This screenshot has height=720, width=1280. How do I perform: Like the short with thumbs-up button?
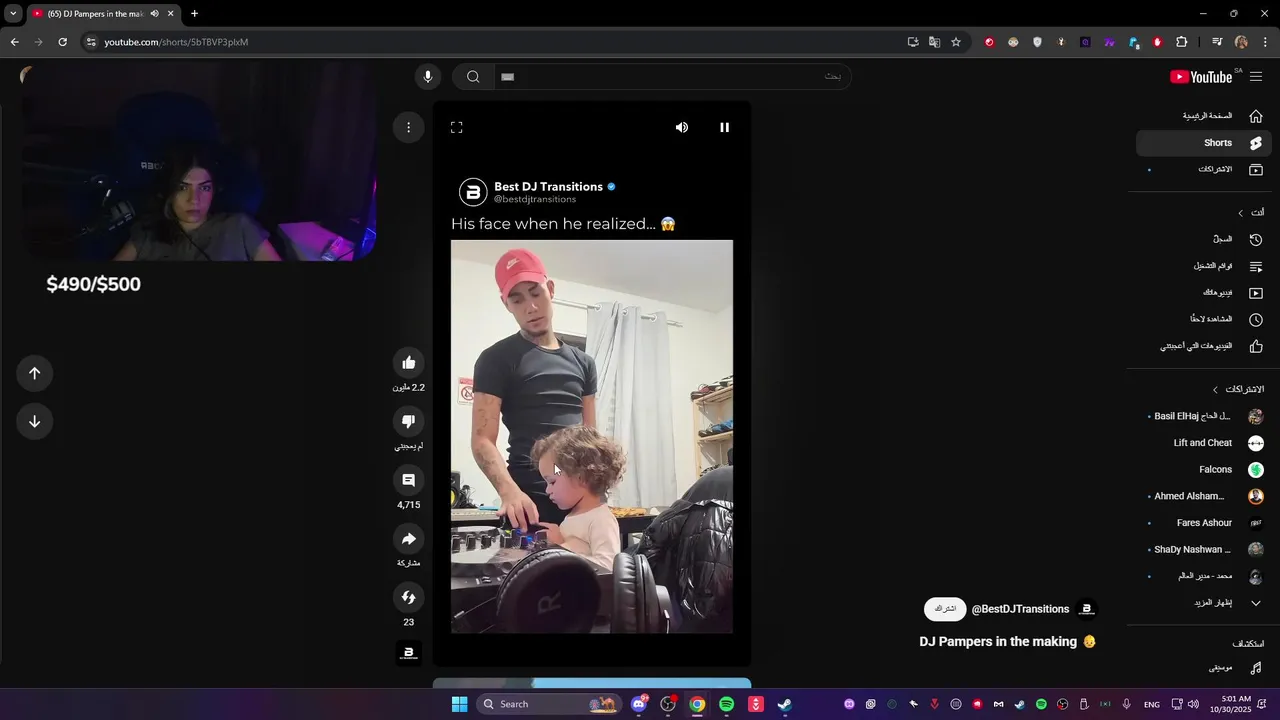(408, 363)
